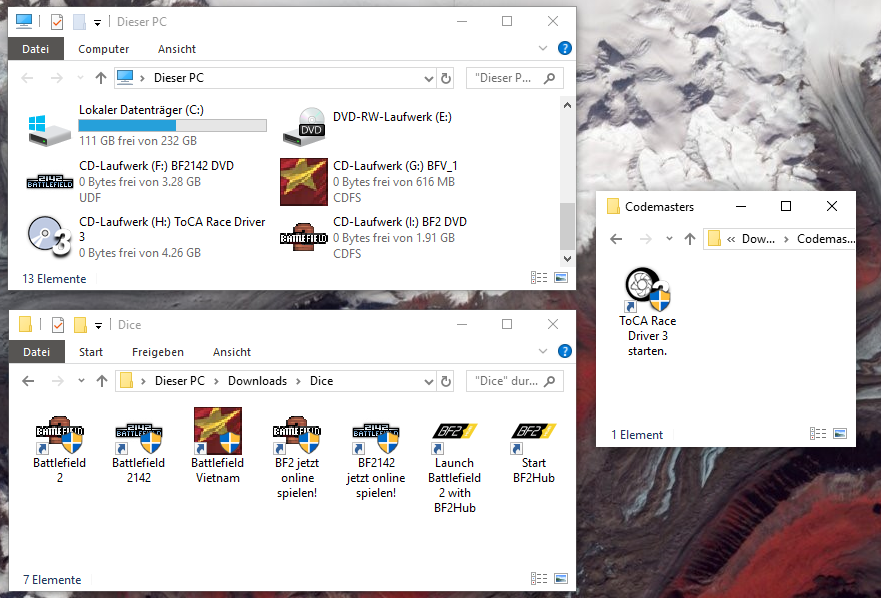Open address history dropdown in Dice window

429,382
